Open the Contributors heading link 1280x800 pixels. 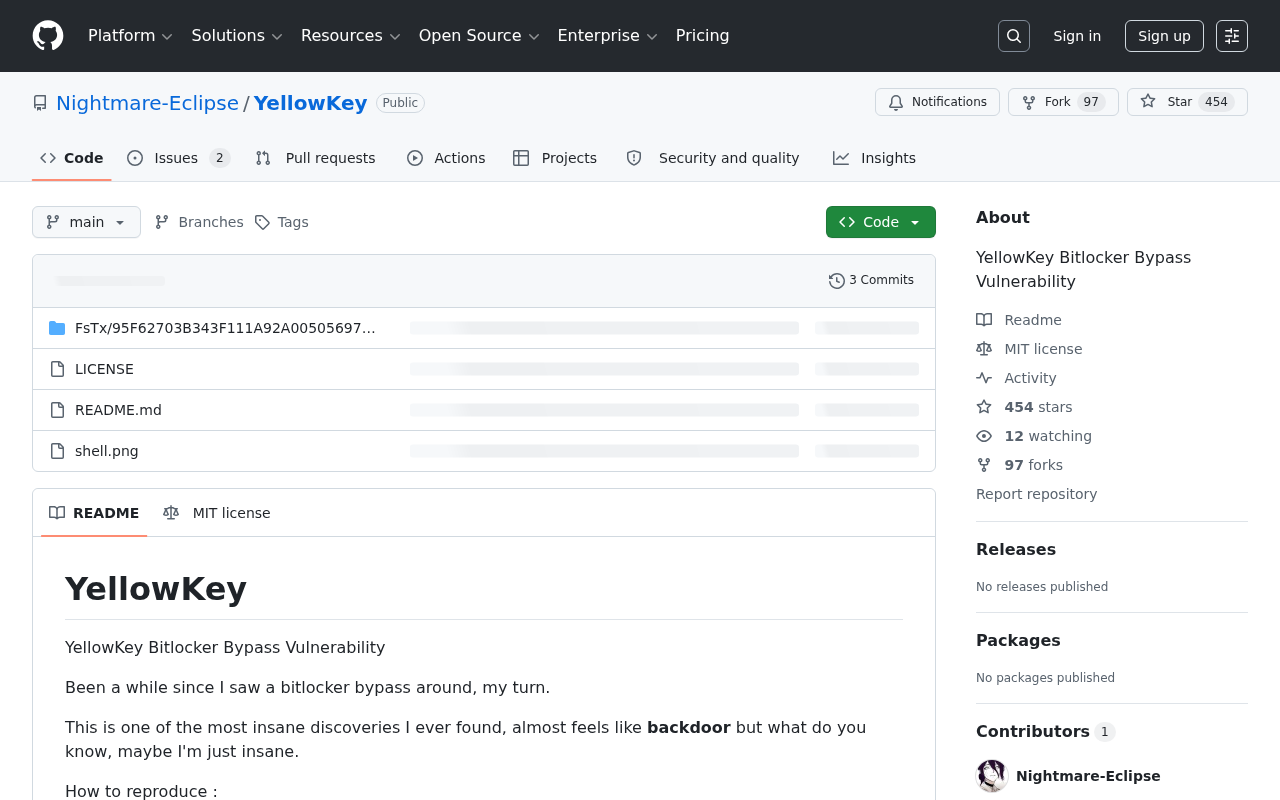(x=1045, y=731)
